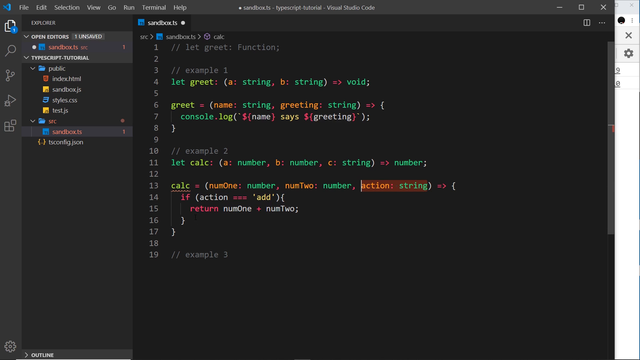Open the Source Control view icon
The height and width of the screenshot is (360, 640).
(x=10, y=76)
